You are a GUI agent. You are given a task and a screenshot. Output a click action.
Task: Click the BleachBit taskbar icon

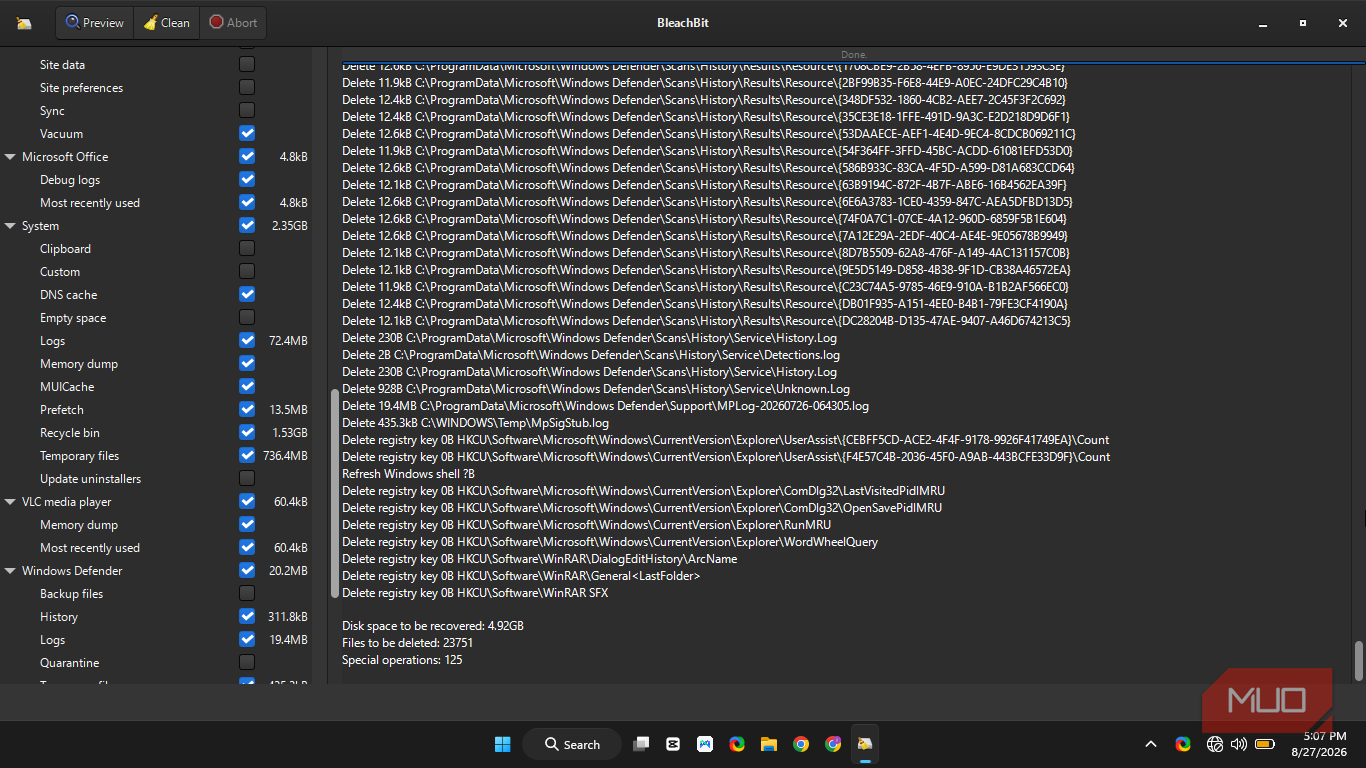tap(865, 744)
